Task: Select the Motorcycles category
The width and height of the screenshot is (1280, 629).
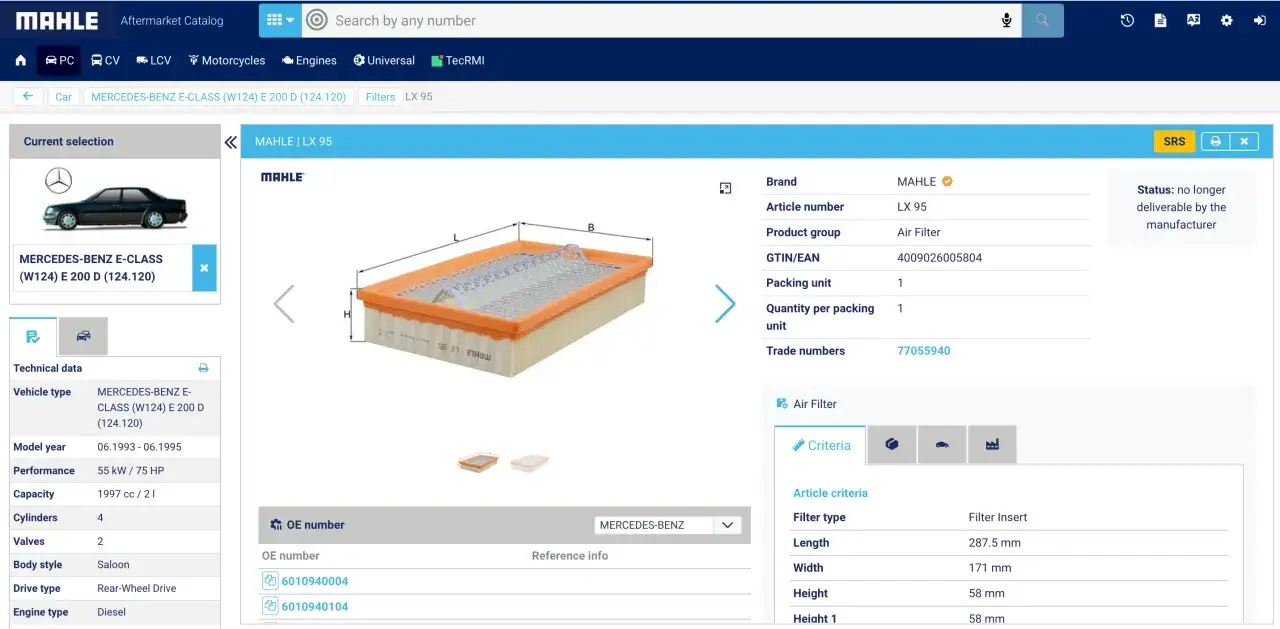Action: coord(226,60)
